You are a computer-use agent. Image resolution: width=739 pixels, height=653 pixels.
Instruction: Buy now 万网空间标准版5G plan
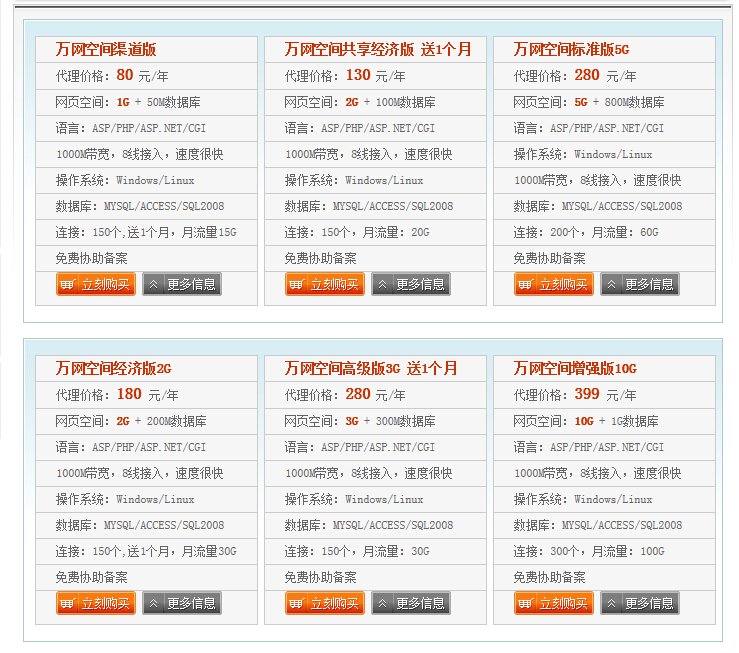(554, 284)
